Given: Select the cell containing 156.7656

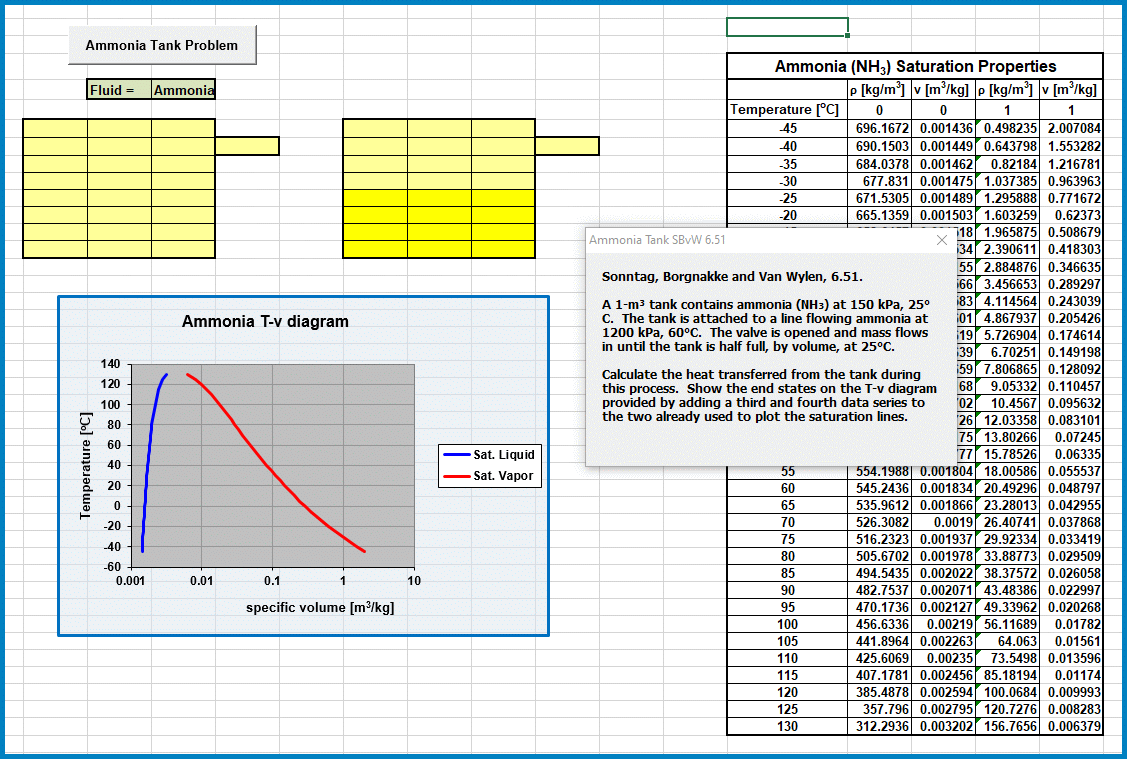Looking at the screenshot, I should pyautogui.click(x=1006, y=726).
